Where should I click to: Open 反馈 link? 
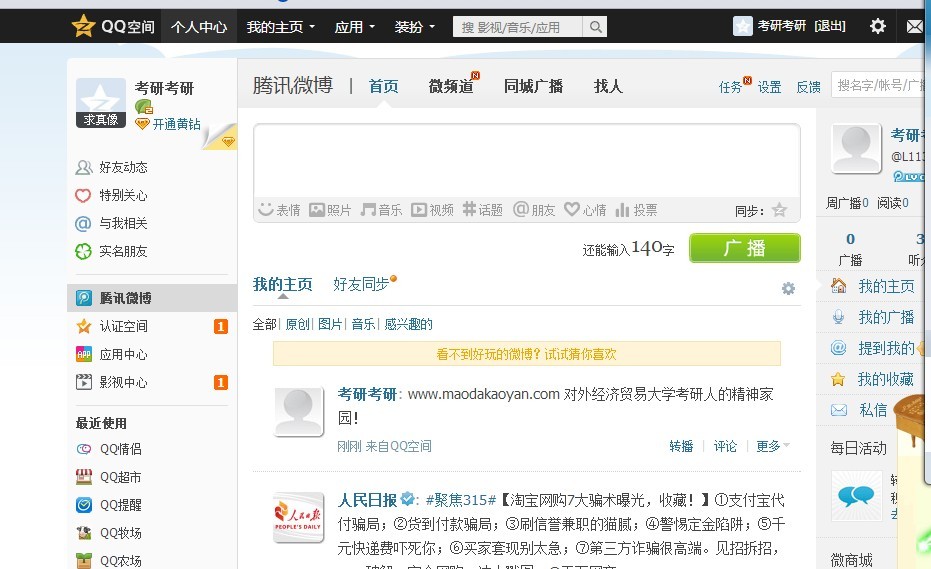click(x=809, y=87)
